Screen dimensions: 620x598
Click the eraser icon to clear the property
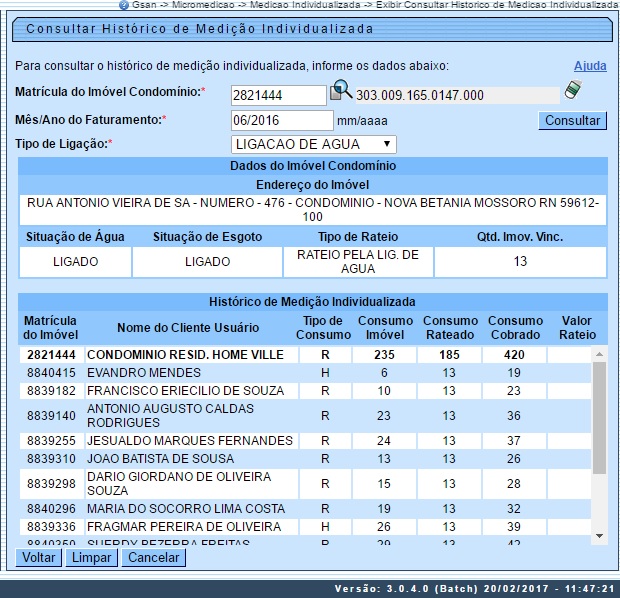(x=573, y=90)
